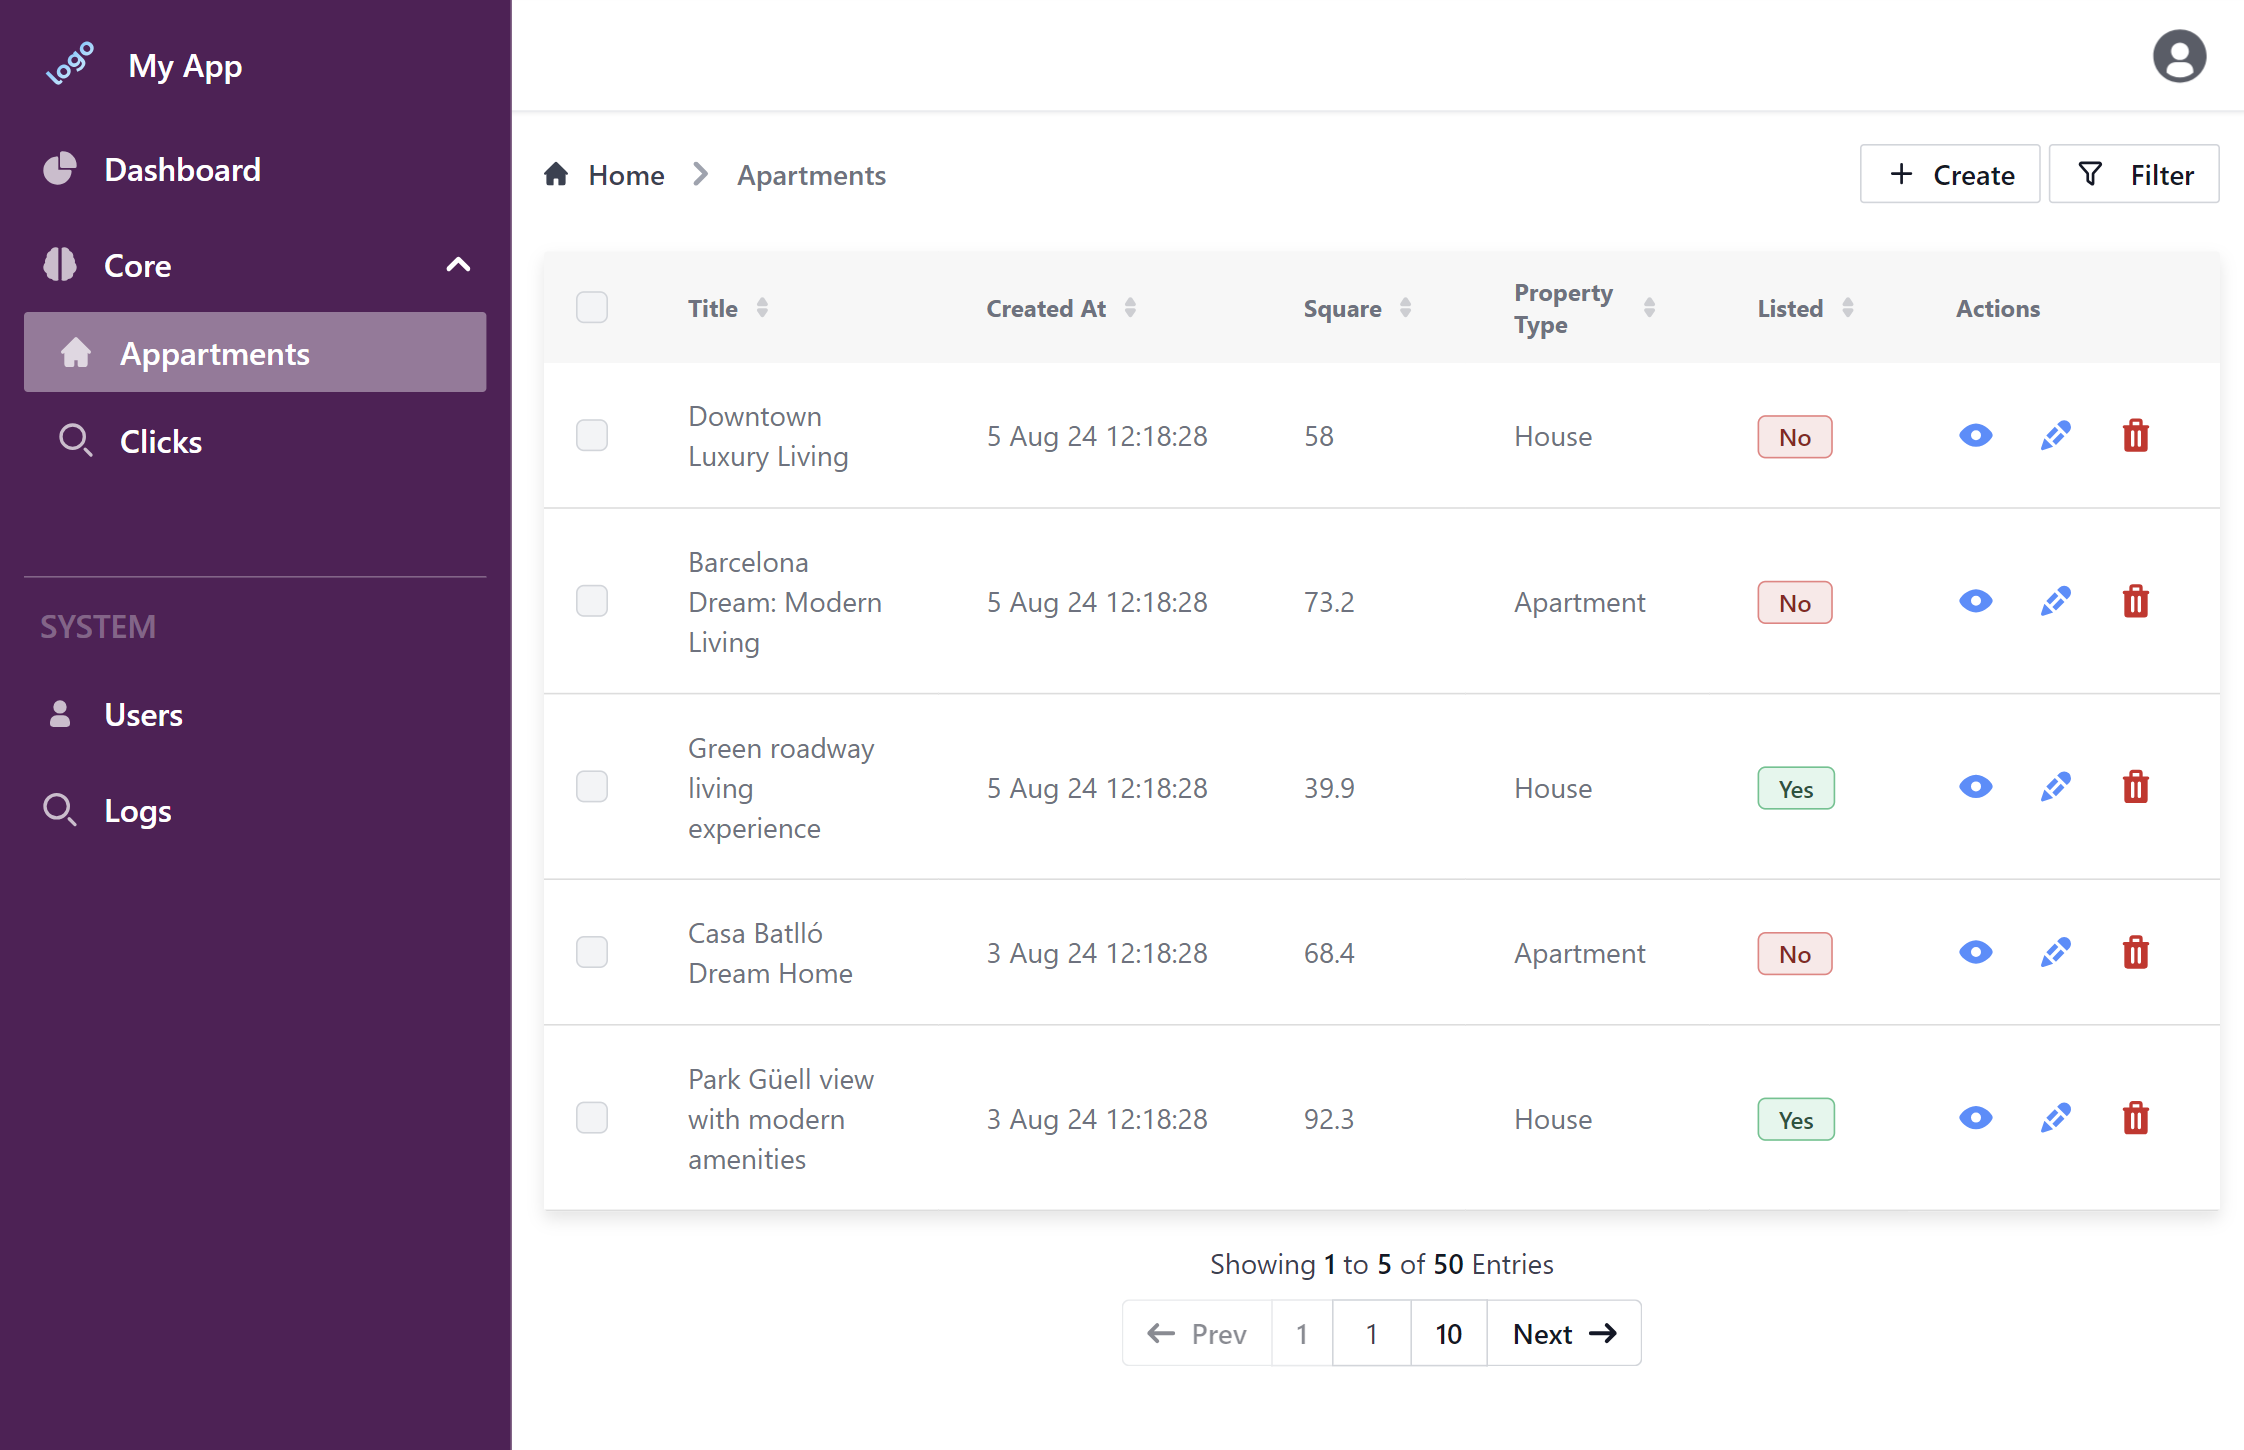Open the Dashboard sidebar item
This screenshot has width=2244, height=1450.
click(182, 170)
